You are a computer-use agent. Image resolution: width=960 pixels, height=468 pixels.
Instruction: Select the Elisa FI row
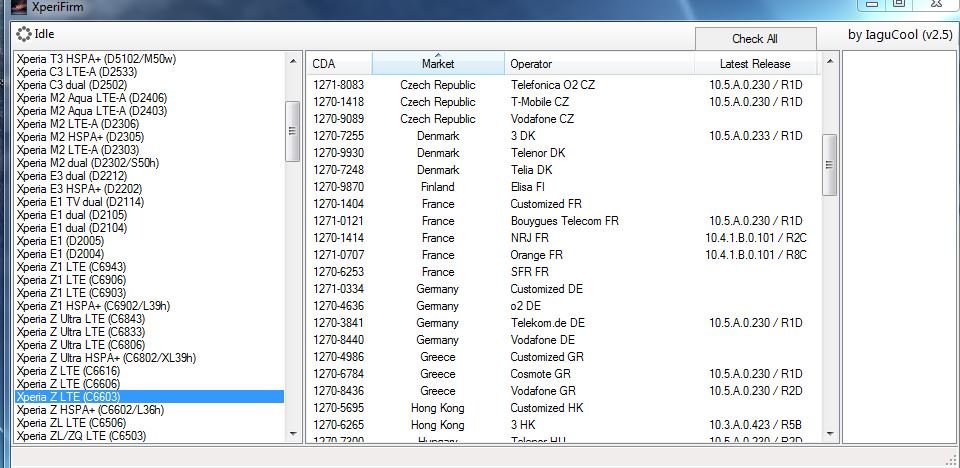[x=563, y=187]
